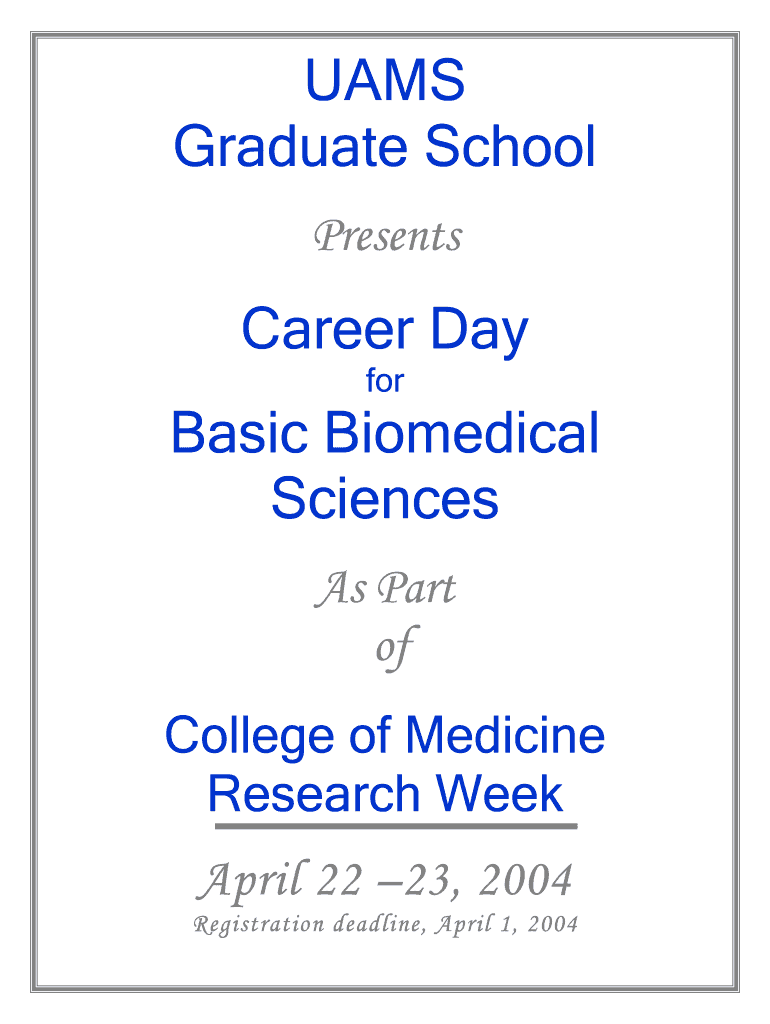Click the "UAMS" heading at the top

coord(385,81)
